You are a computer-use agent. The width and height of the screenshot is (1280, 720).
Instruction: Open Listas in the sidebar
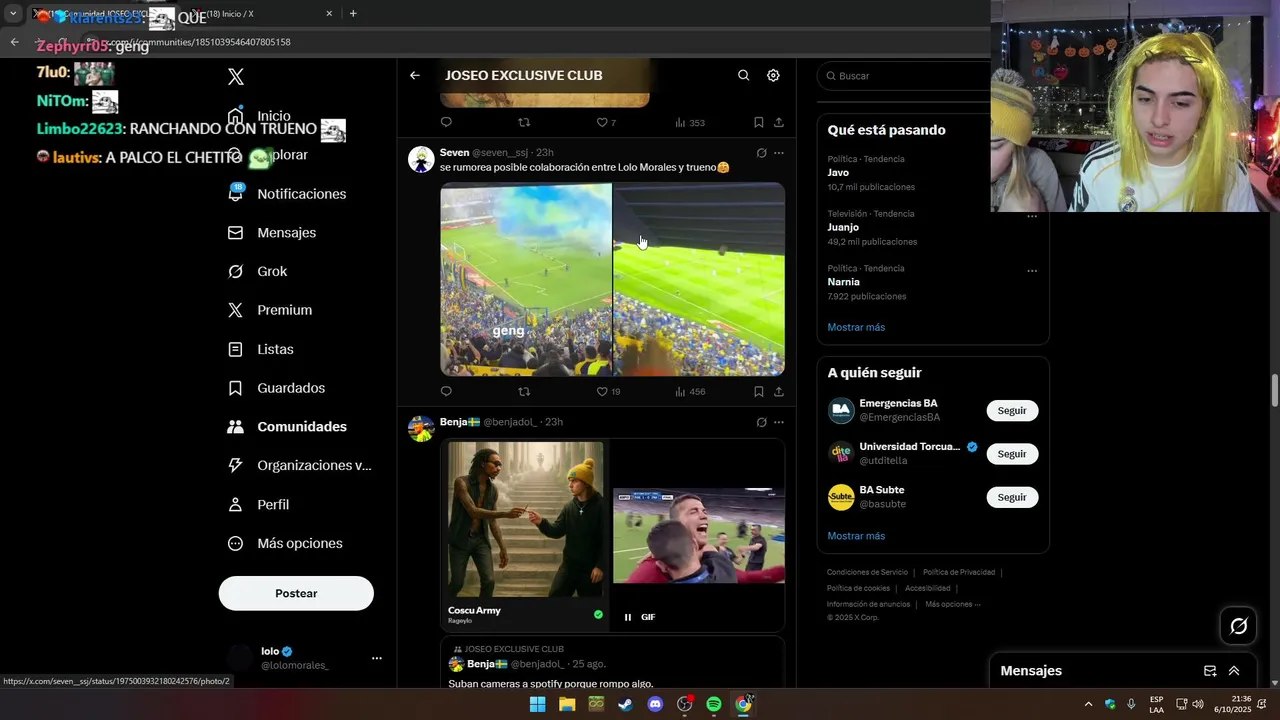[x=261, y=349]
